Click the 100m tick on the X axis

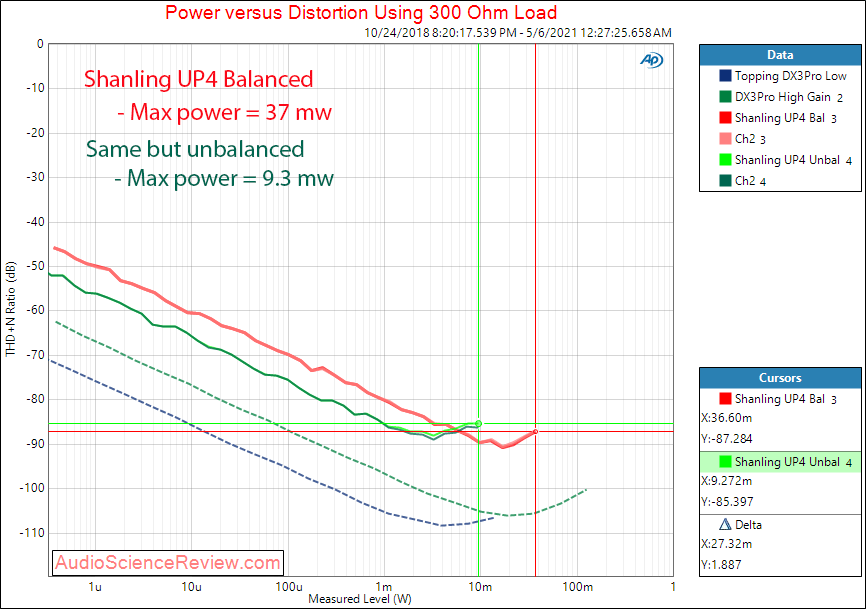coord(577,587)
